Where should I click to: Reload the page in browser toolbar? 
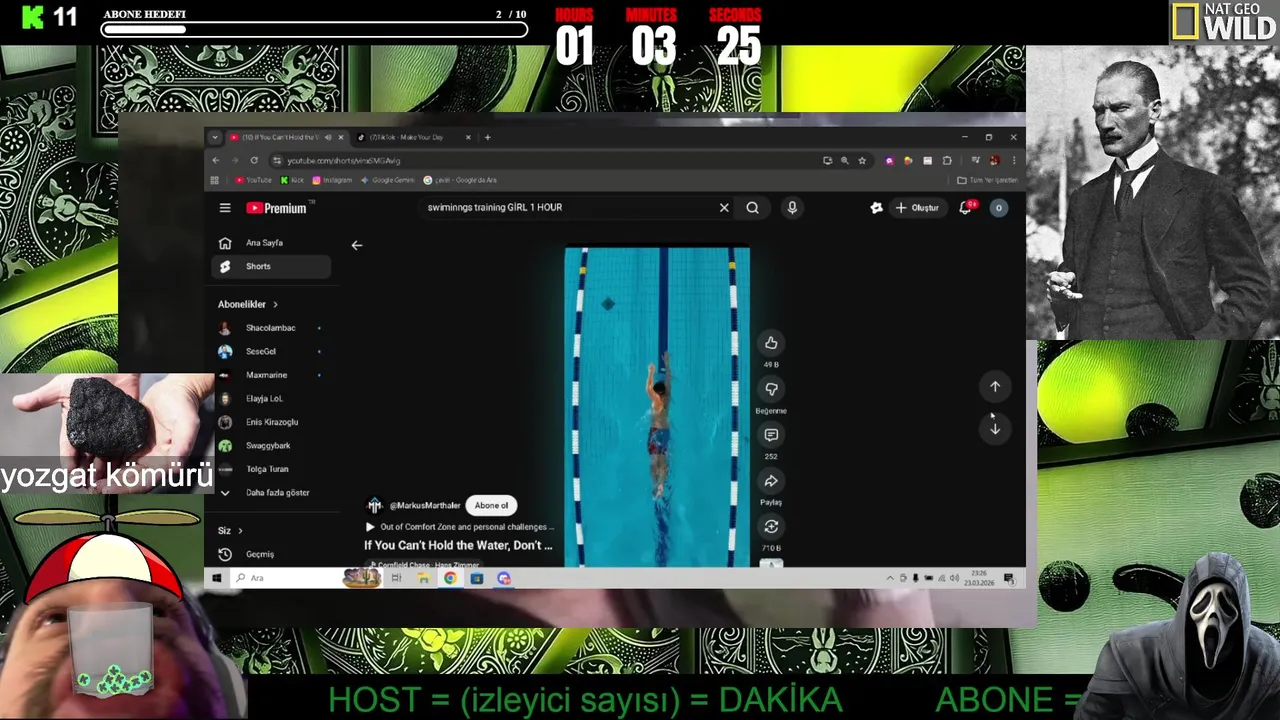(x=254, y=160)
